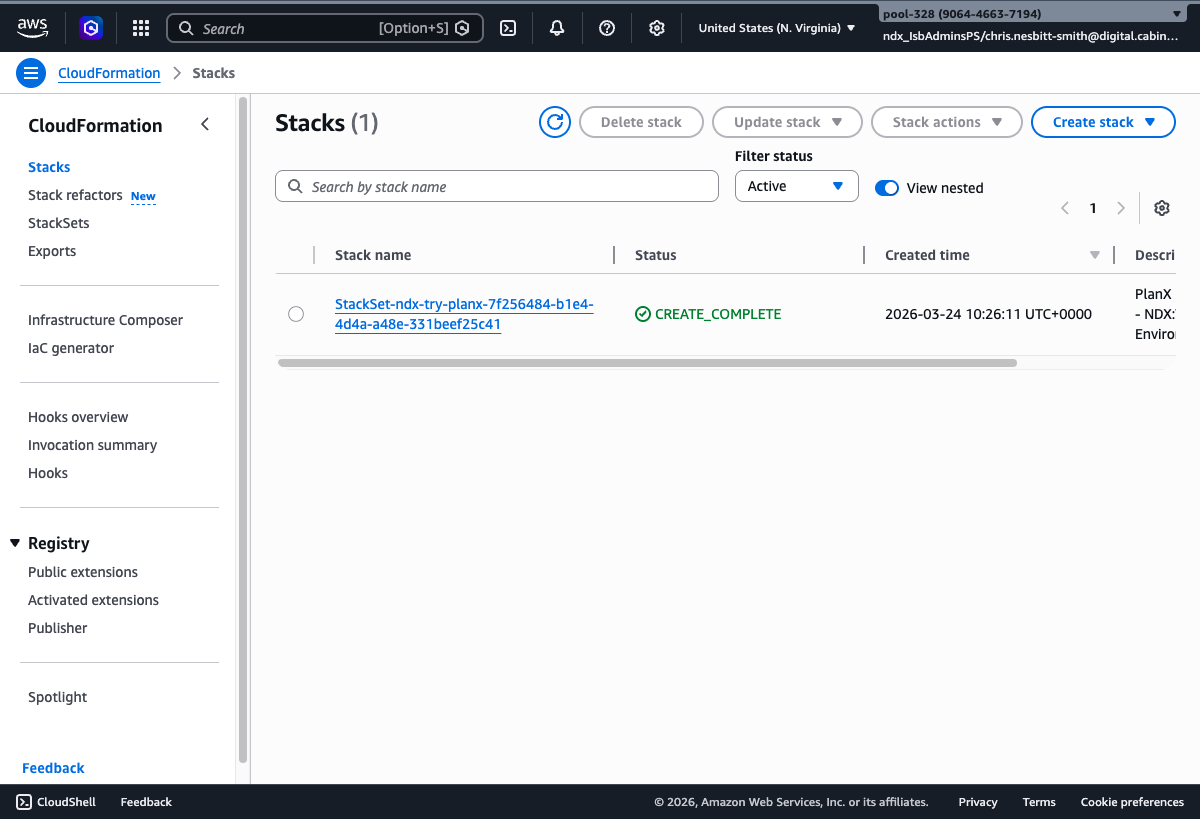Toggle the View nested switch off
This screenshot has height=819, width=1200.
(x=887, y=188)
